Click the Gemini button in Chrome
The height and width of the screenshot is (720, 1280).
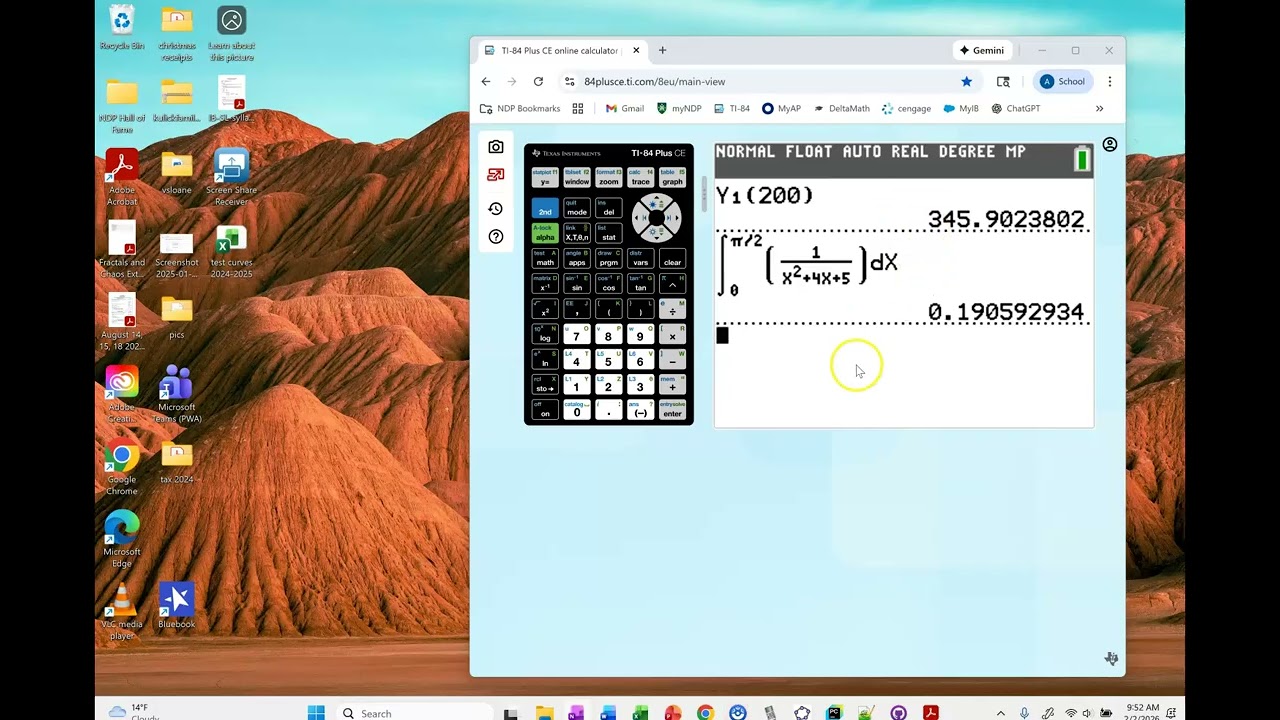(981, 50)
